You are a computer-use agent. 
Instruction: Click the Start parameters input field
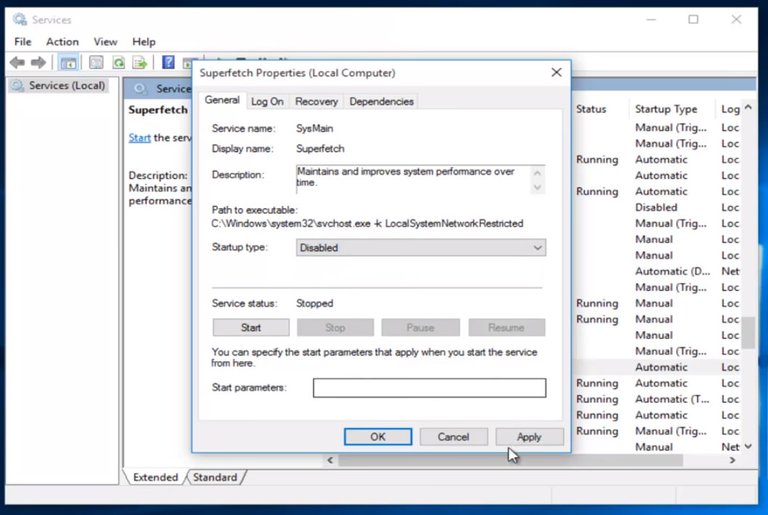[x=429, y=388]
